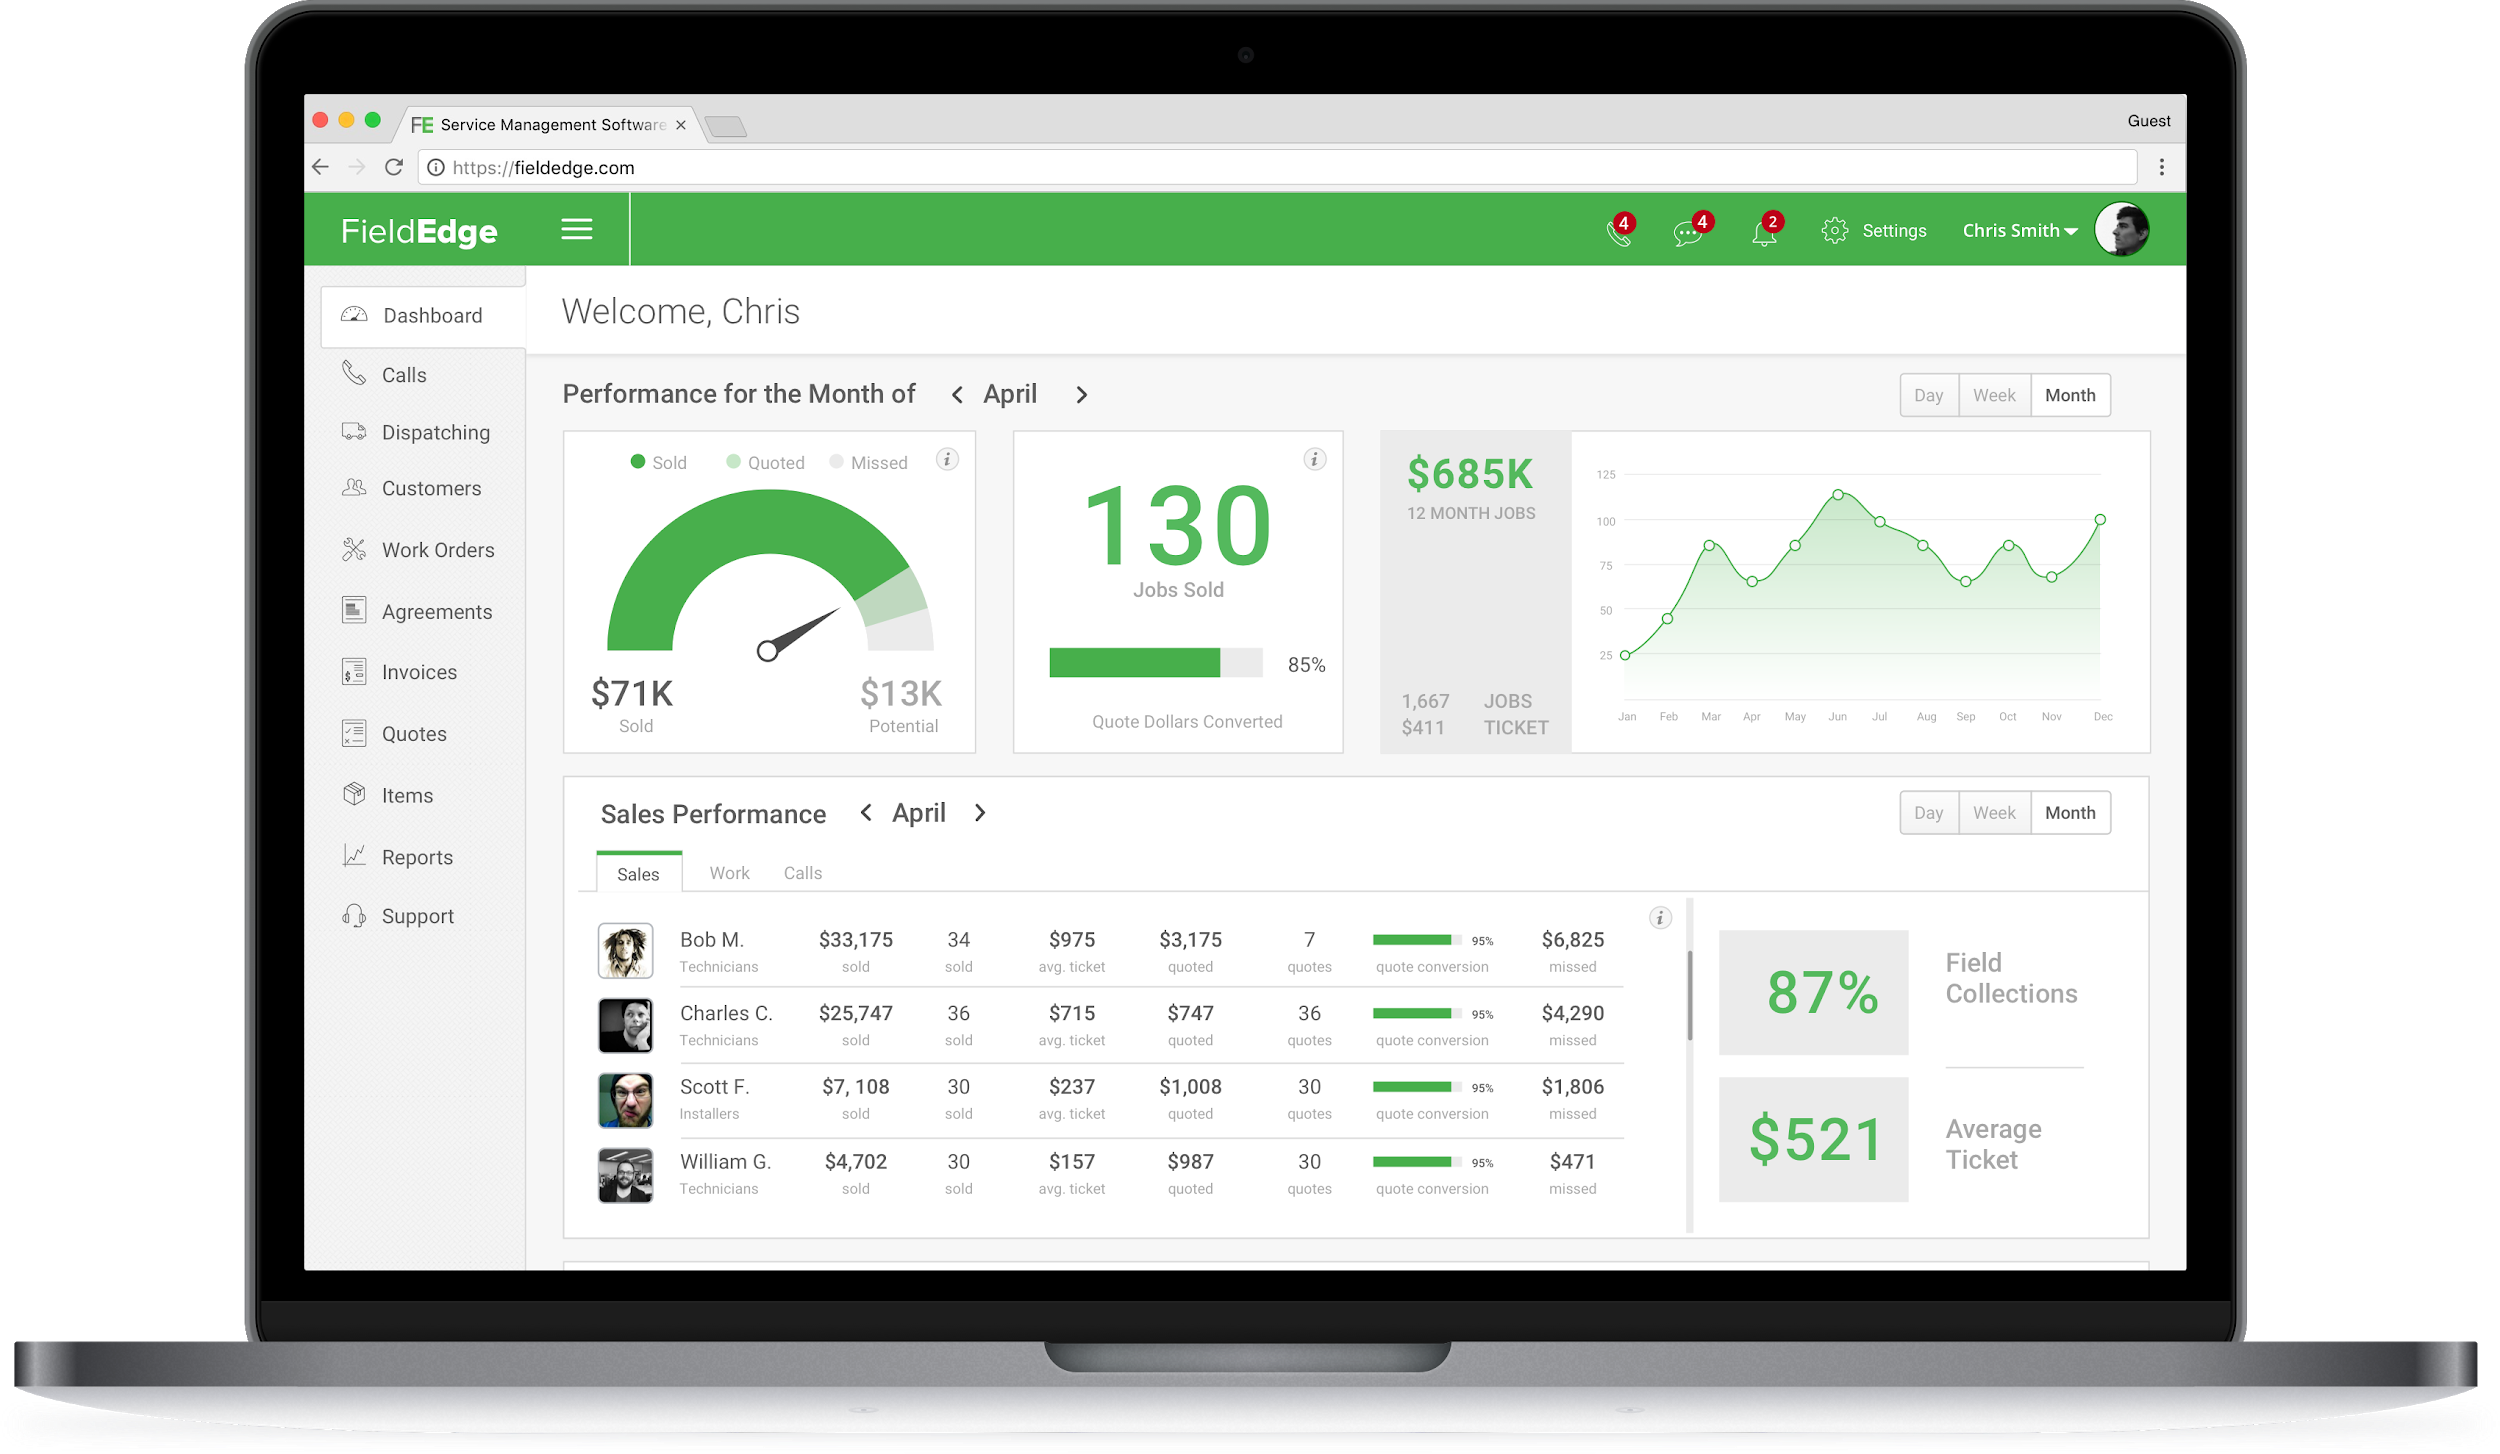Click the Guest profile button
Image resolution: width=2500 pixels, height=1454 pixels.
[2149, 121]
